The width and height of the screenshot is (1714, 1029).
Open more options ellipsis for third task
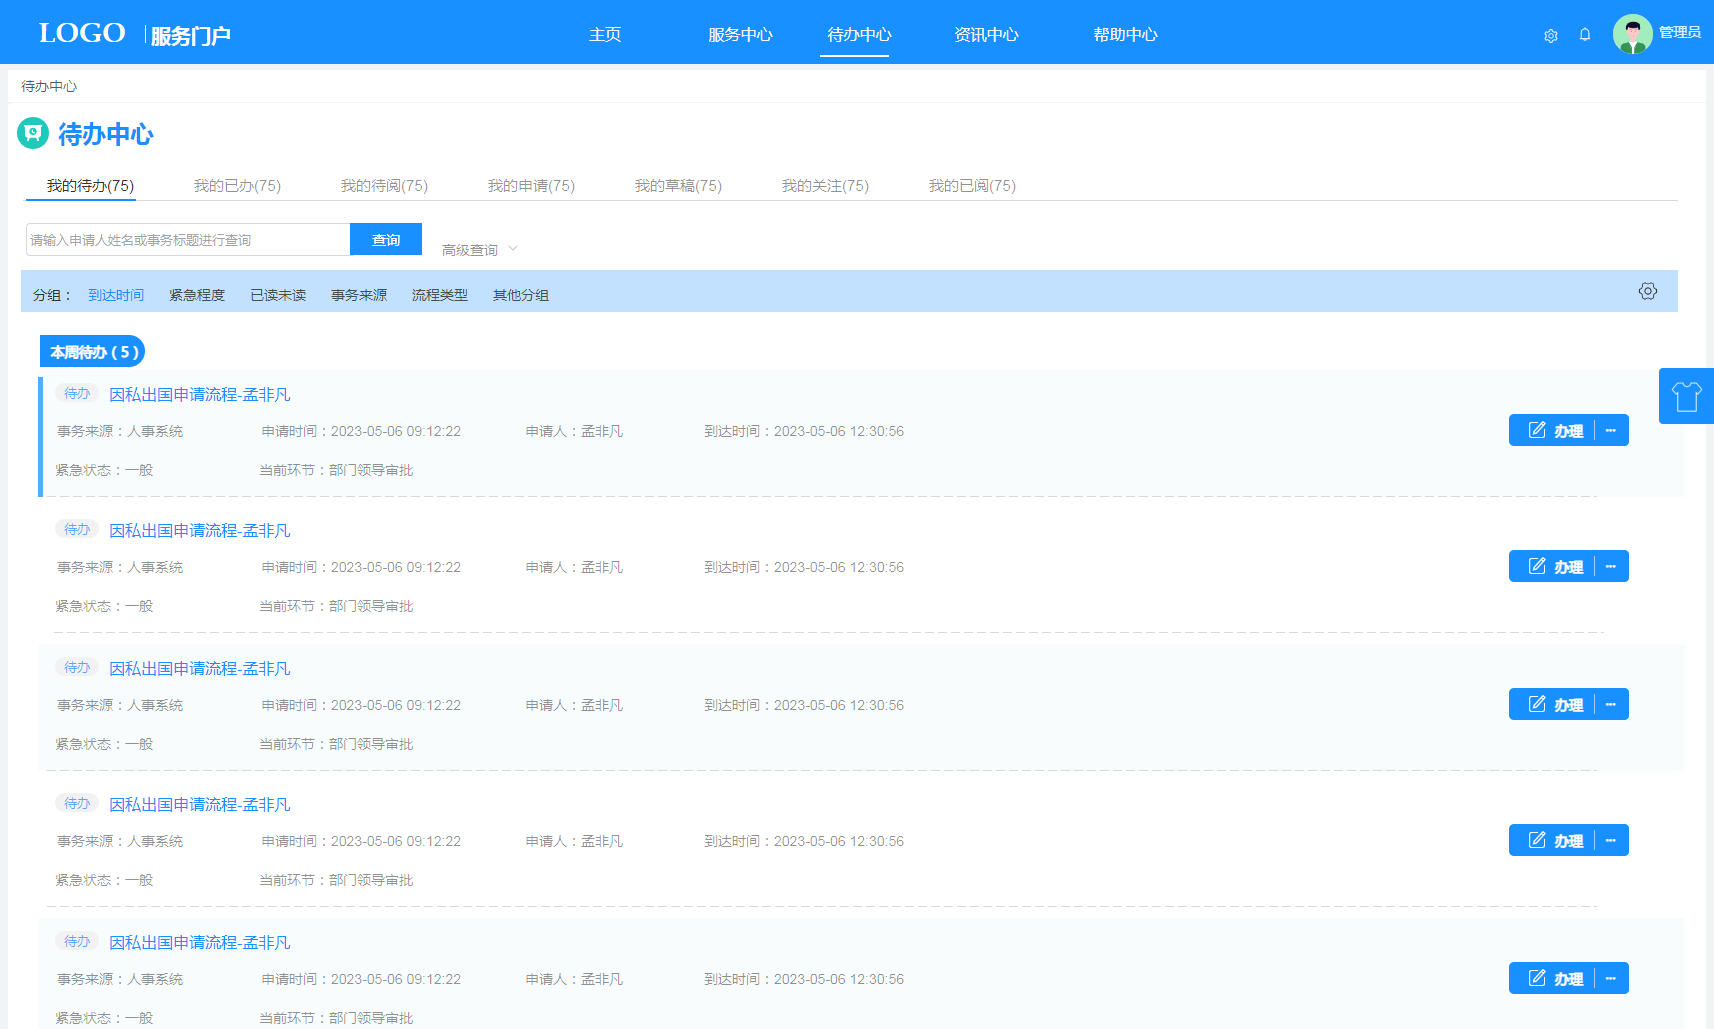[1611, 705]
